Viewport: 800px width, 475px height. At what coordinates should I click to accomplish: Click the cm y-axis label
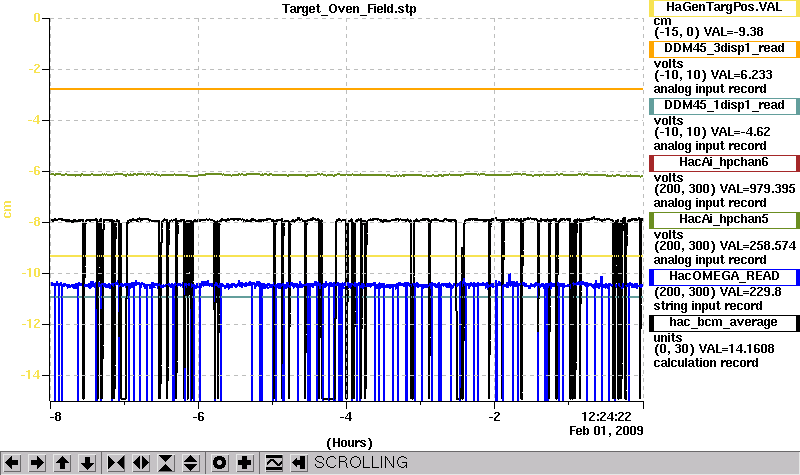tap(7, 209)
